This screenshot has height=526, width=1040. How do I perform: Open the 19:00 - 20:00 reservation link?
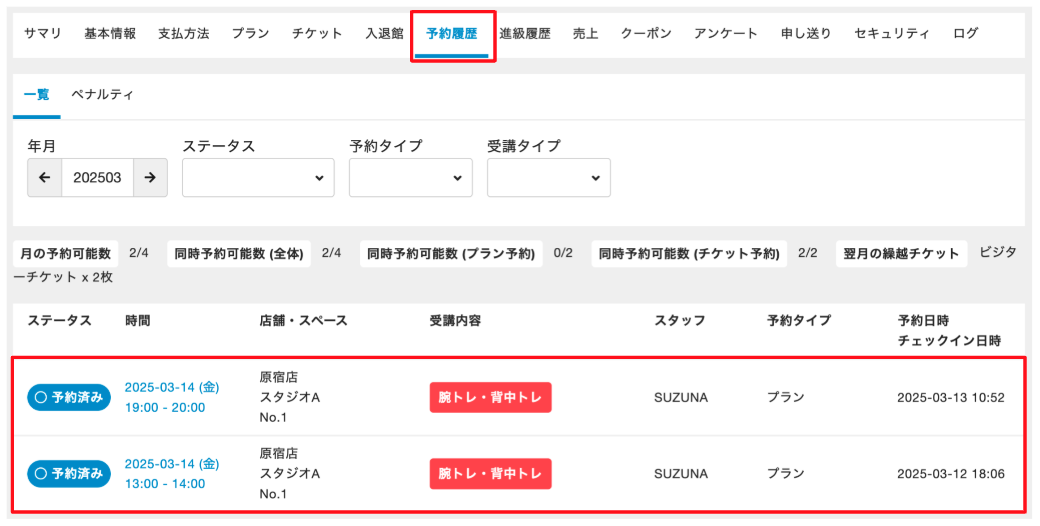point(165,407)
